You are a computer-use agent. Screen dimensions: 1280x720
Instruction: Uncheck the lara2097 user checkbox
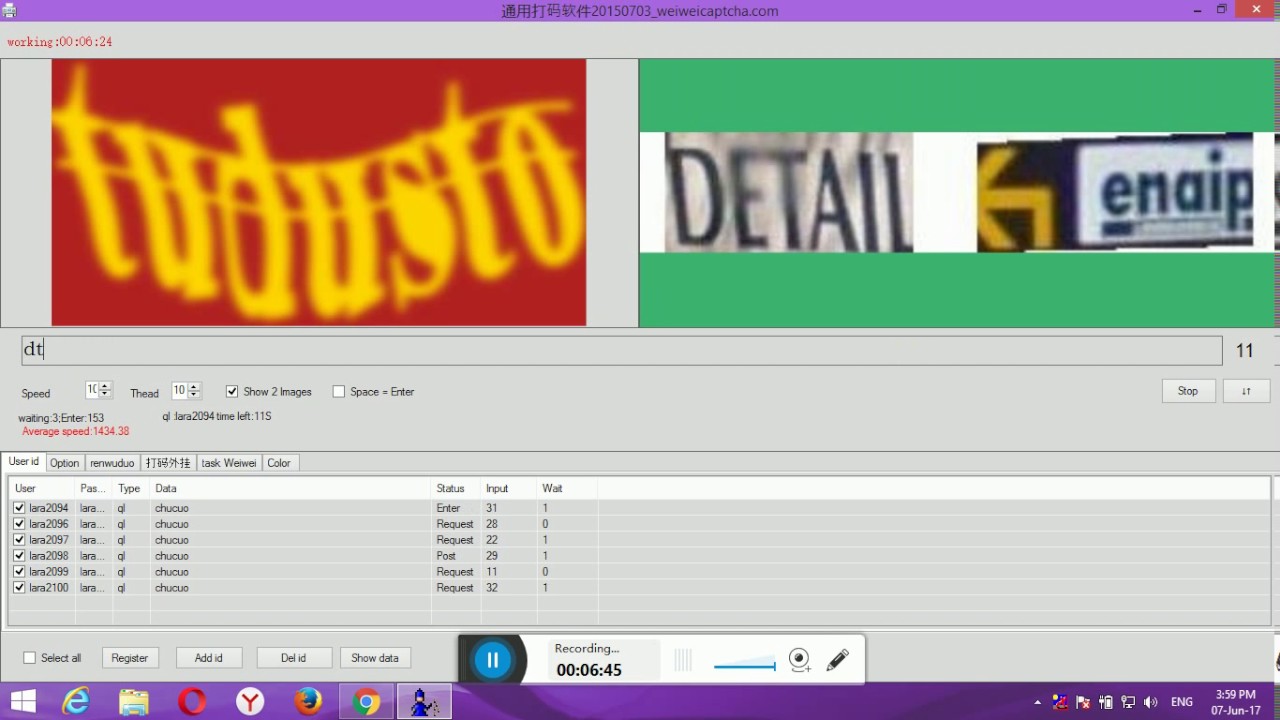(x=19, y=540)
